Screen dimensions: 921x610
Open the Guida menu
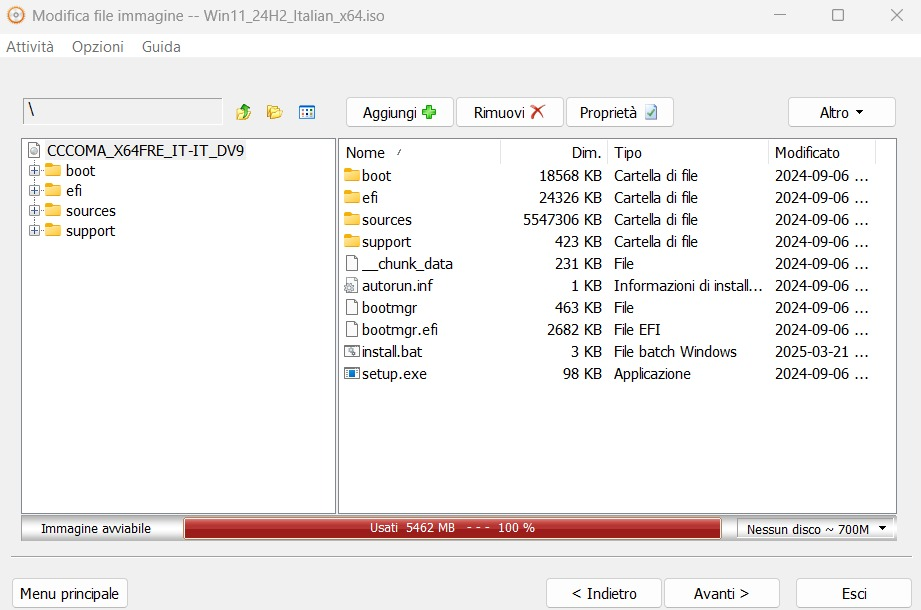point(161,47)
